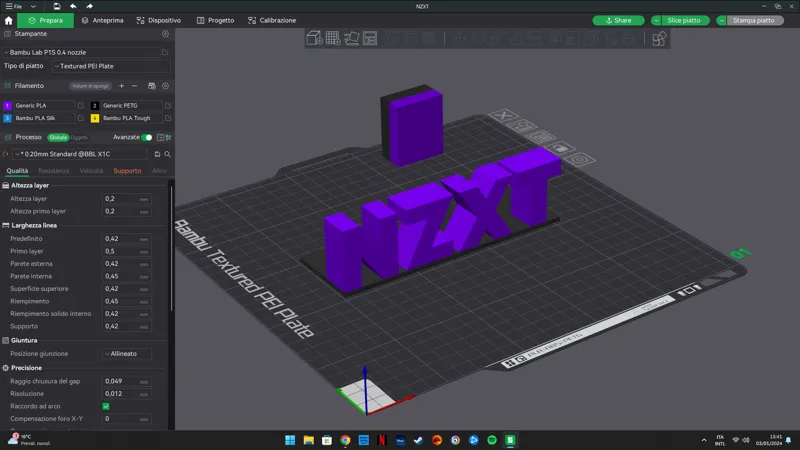Click the Stampa piatto button
This screenshot has width=800, height=450.
pyautogui.click(x=754, y=20)
